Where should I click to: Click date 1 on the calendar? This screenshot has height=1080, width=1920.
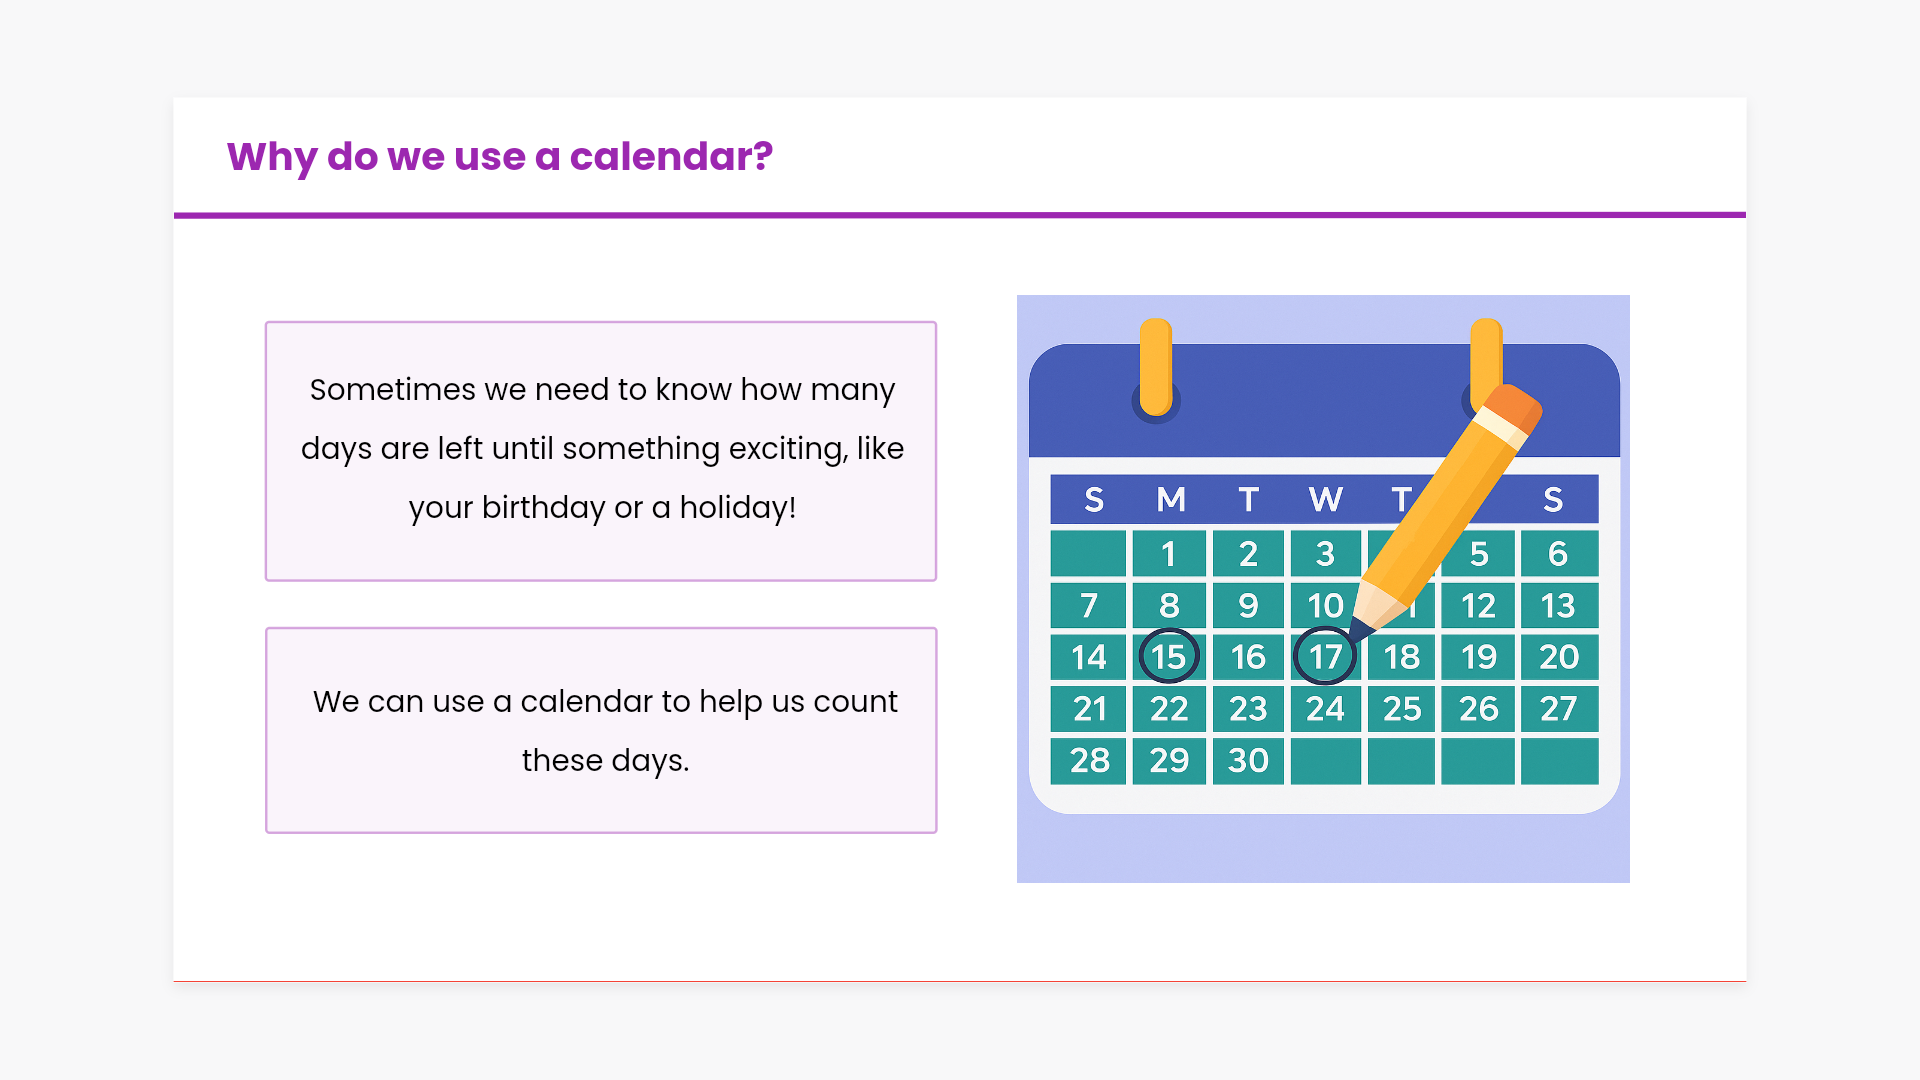click(x=1168, y=554)
